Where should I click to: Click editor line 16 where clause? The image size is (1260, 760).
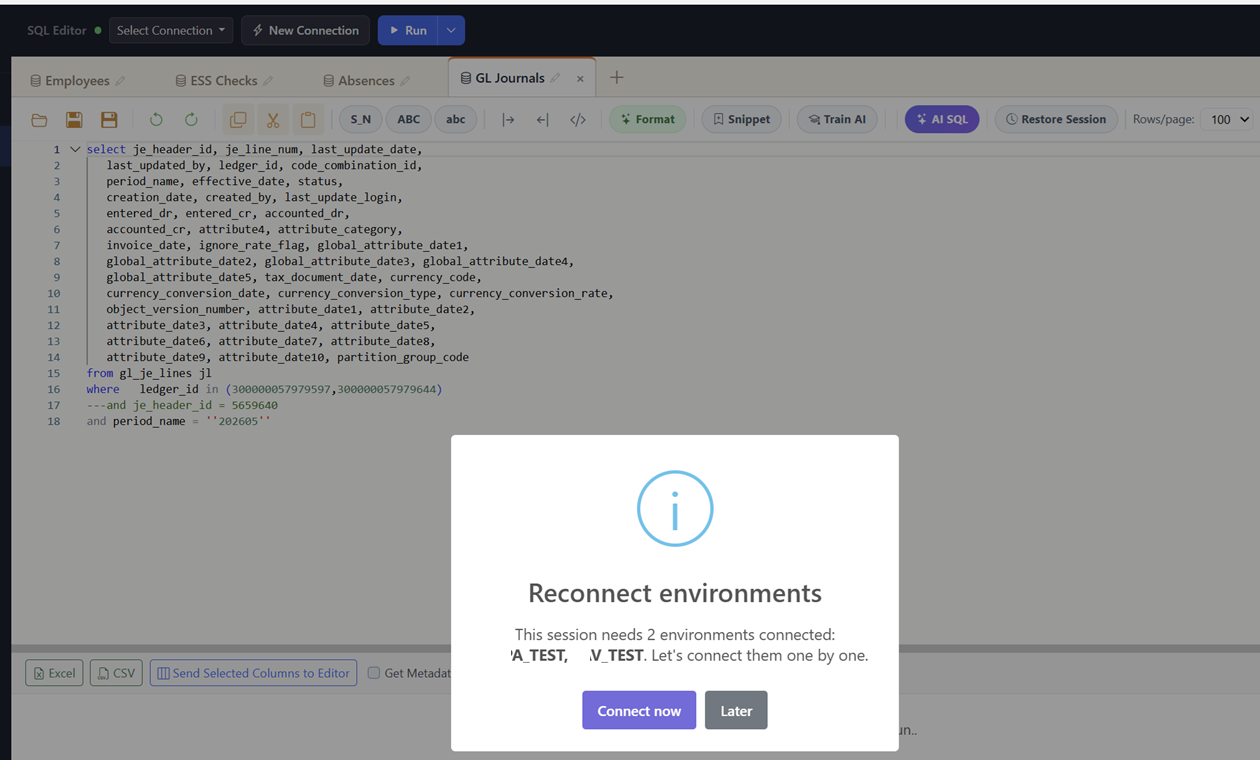264,389
